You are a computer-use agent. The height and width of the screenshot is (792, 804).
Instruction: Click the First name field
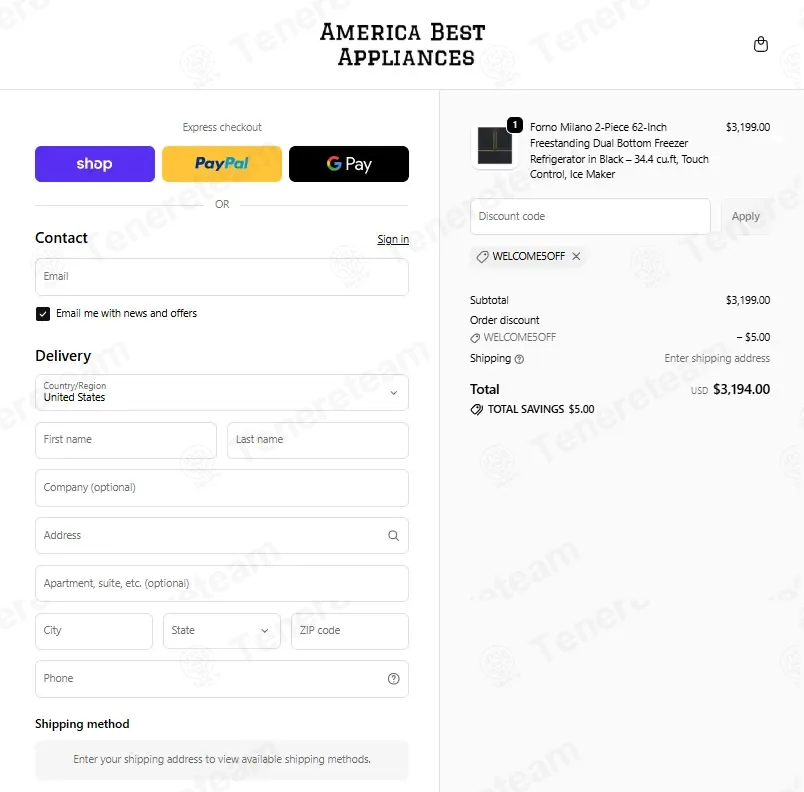click(x=126, y=440)
